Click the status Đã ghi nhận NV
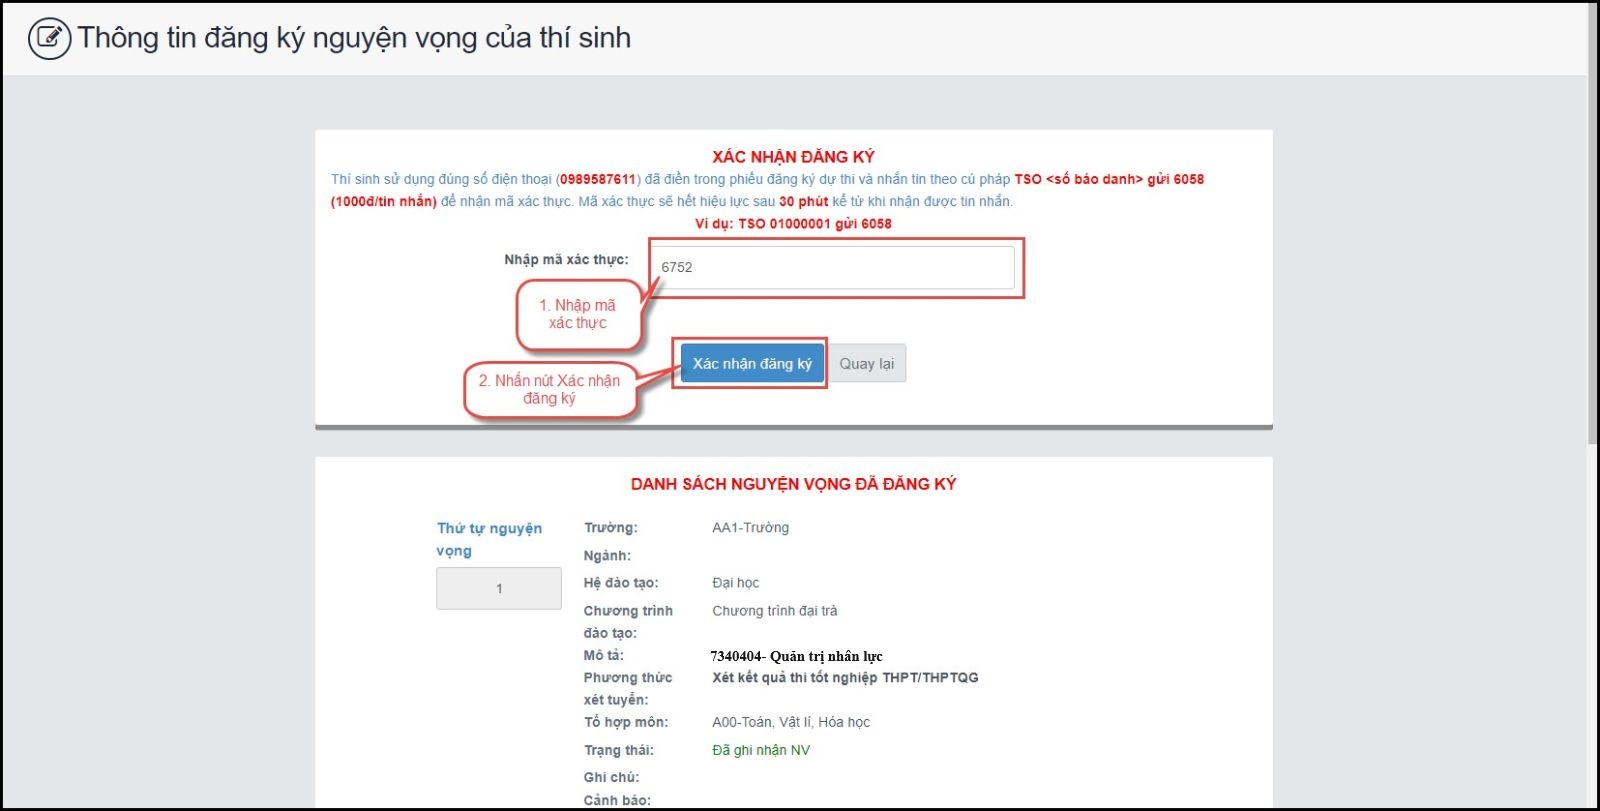The height and width of the screenshot is (811, 1600). (761, 750)
